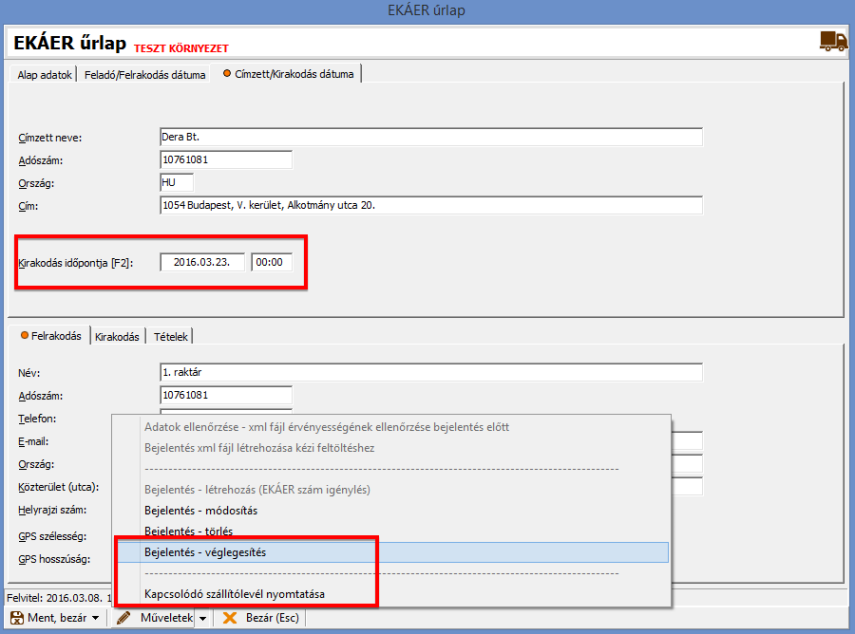Select Bejelentés - módosítás from menu
This screenshot has height=634, width=855.
196,510
